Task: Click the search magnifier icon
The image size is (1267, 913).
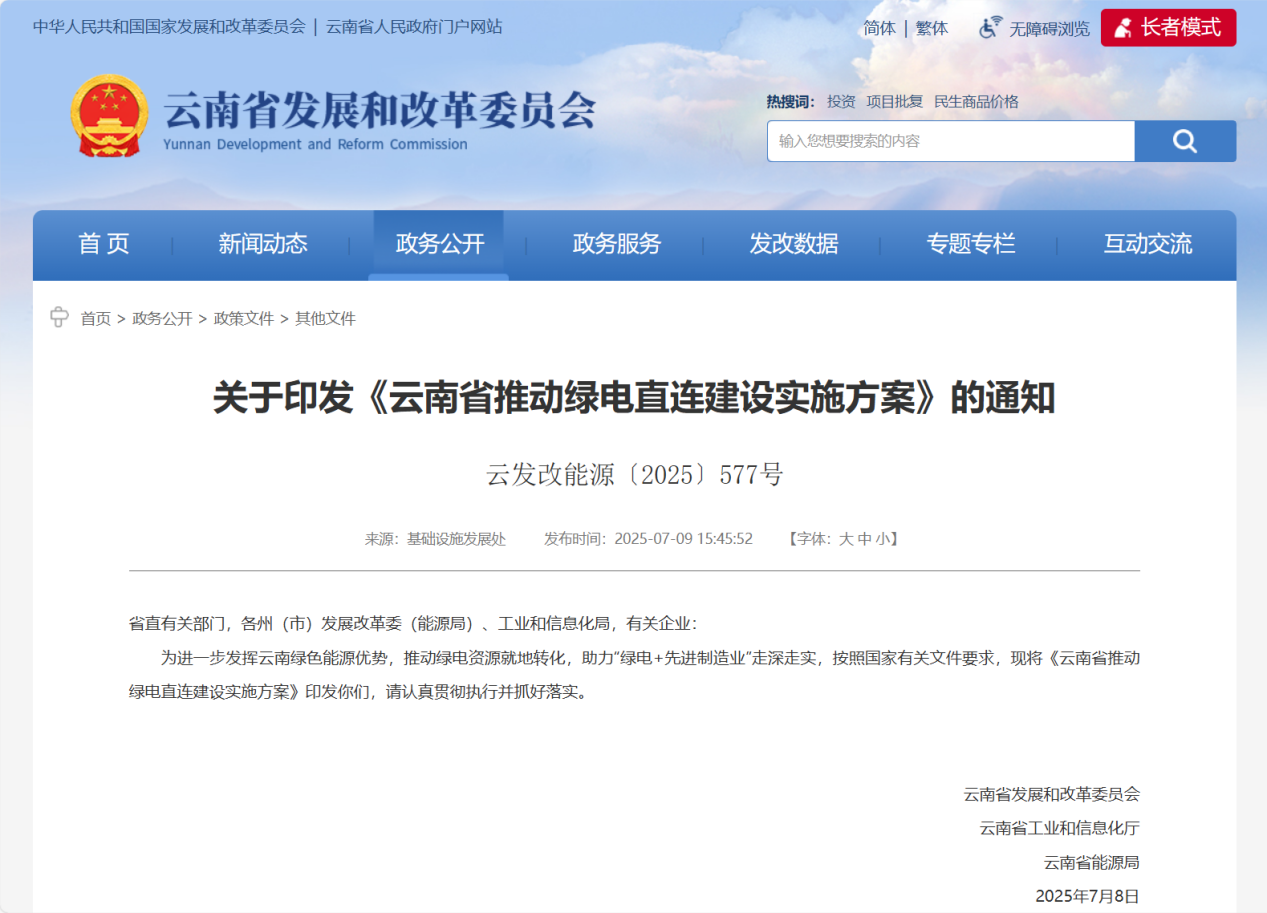Action: click(1185, 140)
